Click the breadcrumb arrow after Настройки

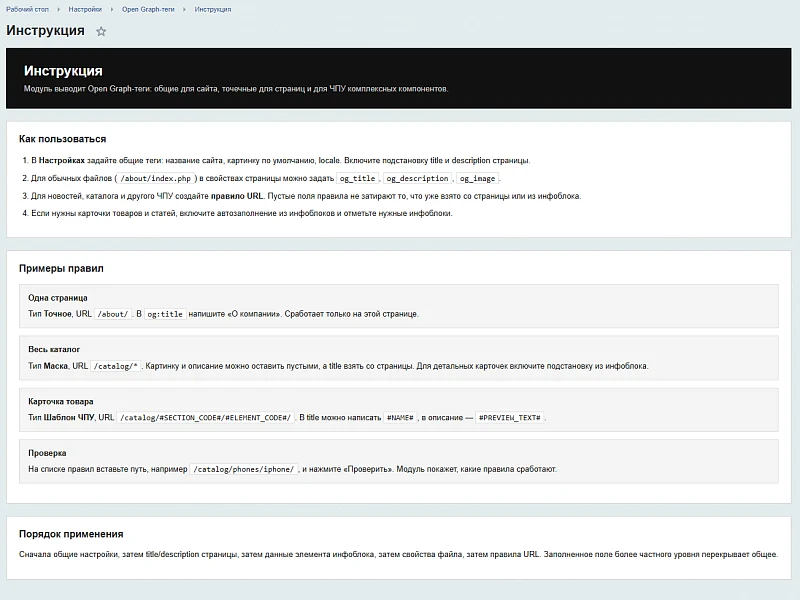(x=112, y=9)
